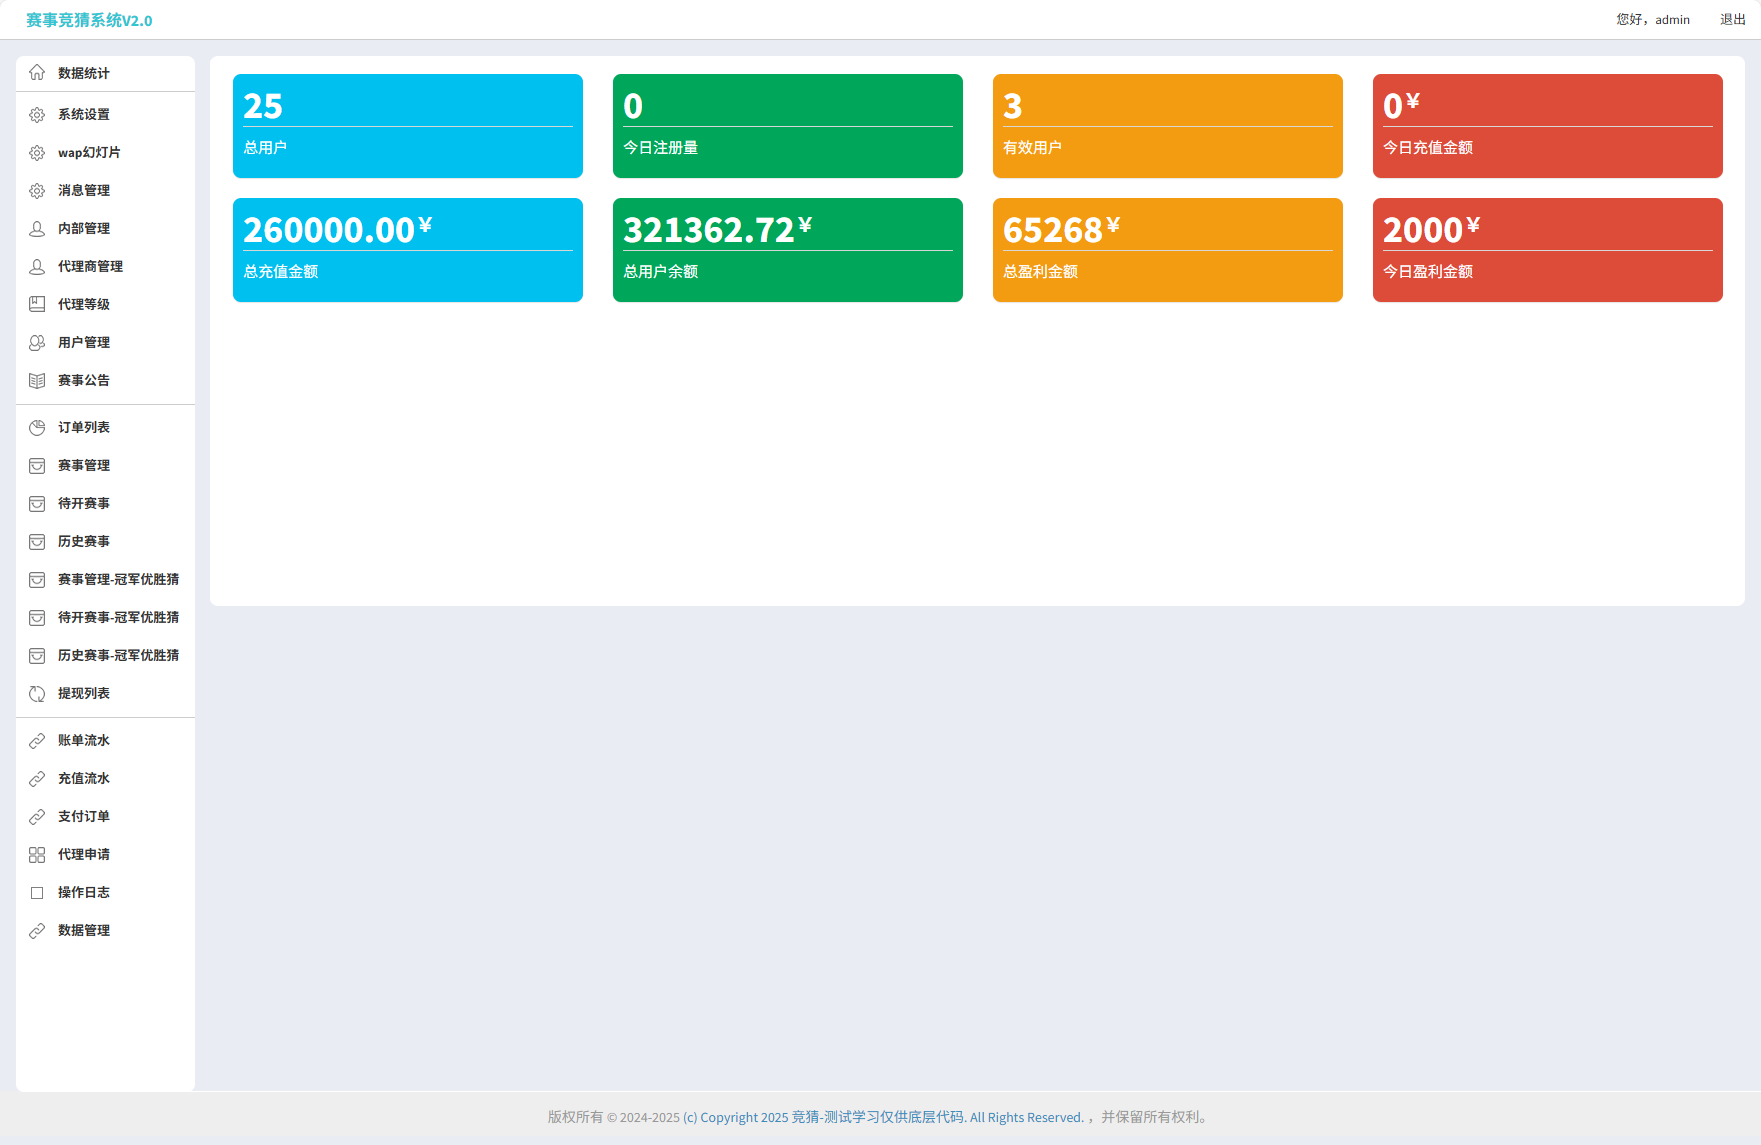
Task: Click the gear icon next to 系统设置
Action: tap(37, 115)
